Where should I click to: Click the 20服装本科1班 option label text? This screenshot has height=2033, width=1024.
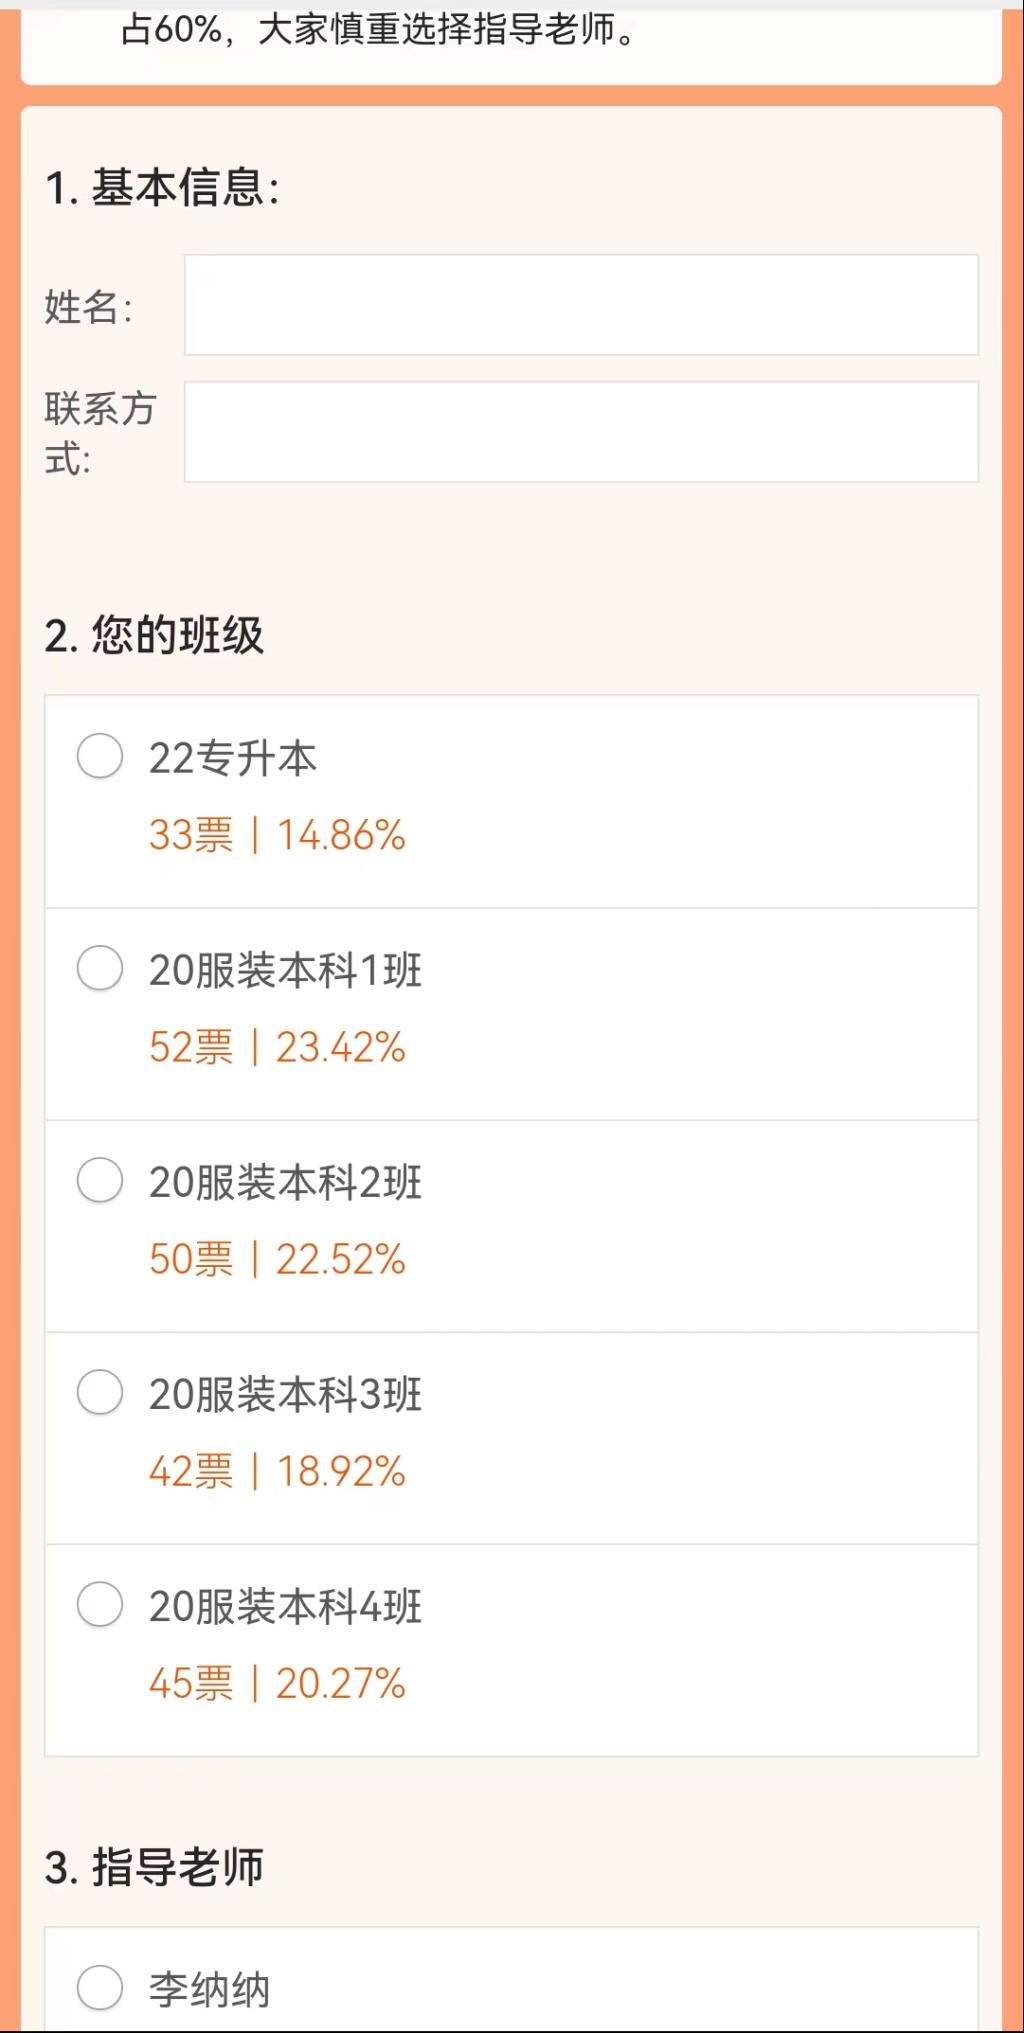[x=285, y=970]
